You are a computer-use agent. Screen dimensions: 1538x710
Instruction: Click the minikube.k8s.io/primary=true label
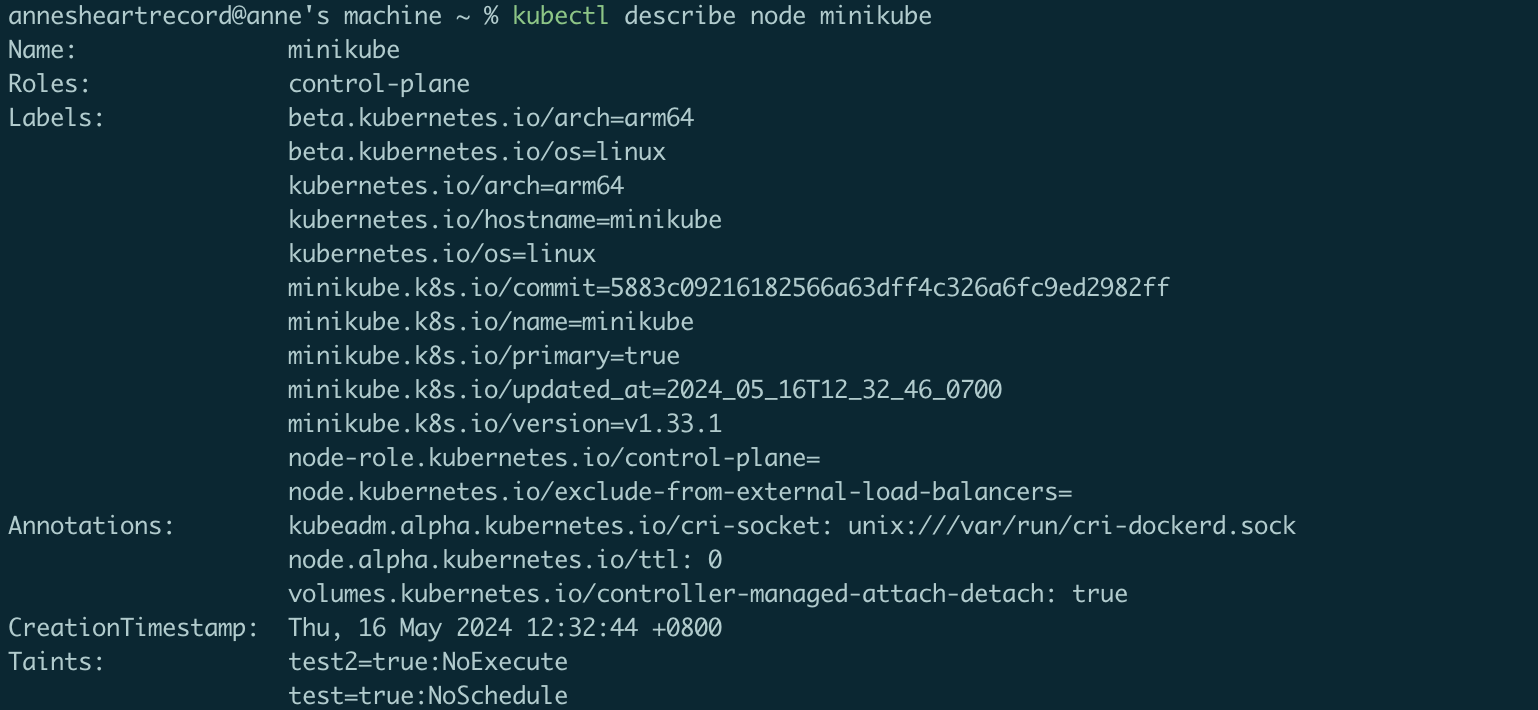[483, 356]
